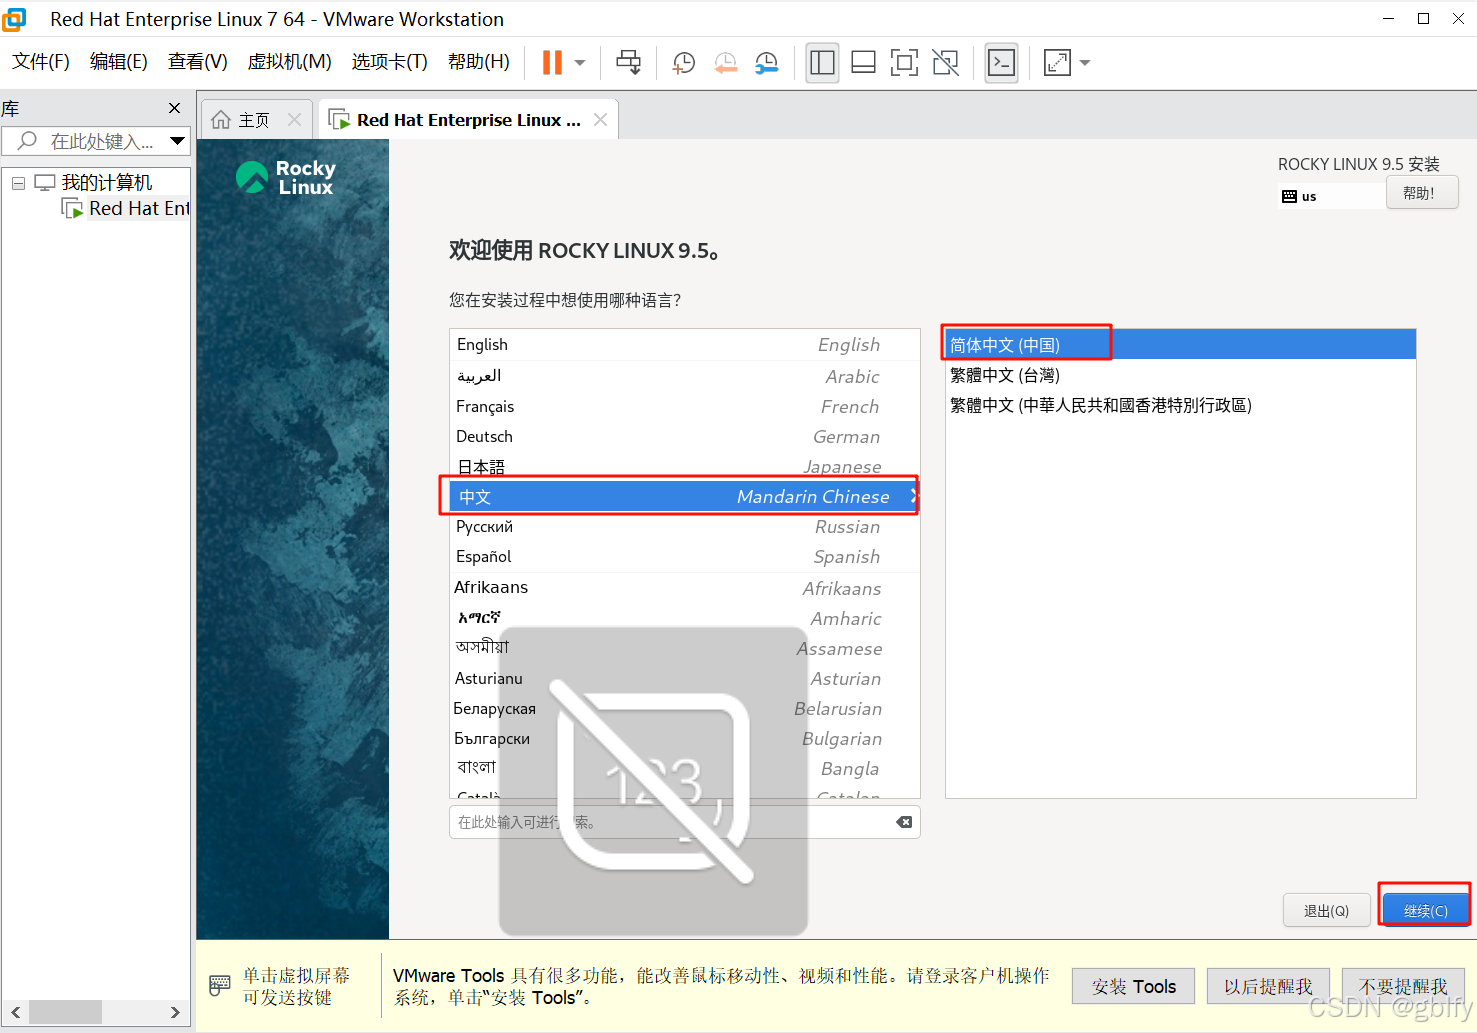Open the 选项卡(T) menu
Screen dimensions: 1477x1033
click(x=390, y=62)
